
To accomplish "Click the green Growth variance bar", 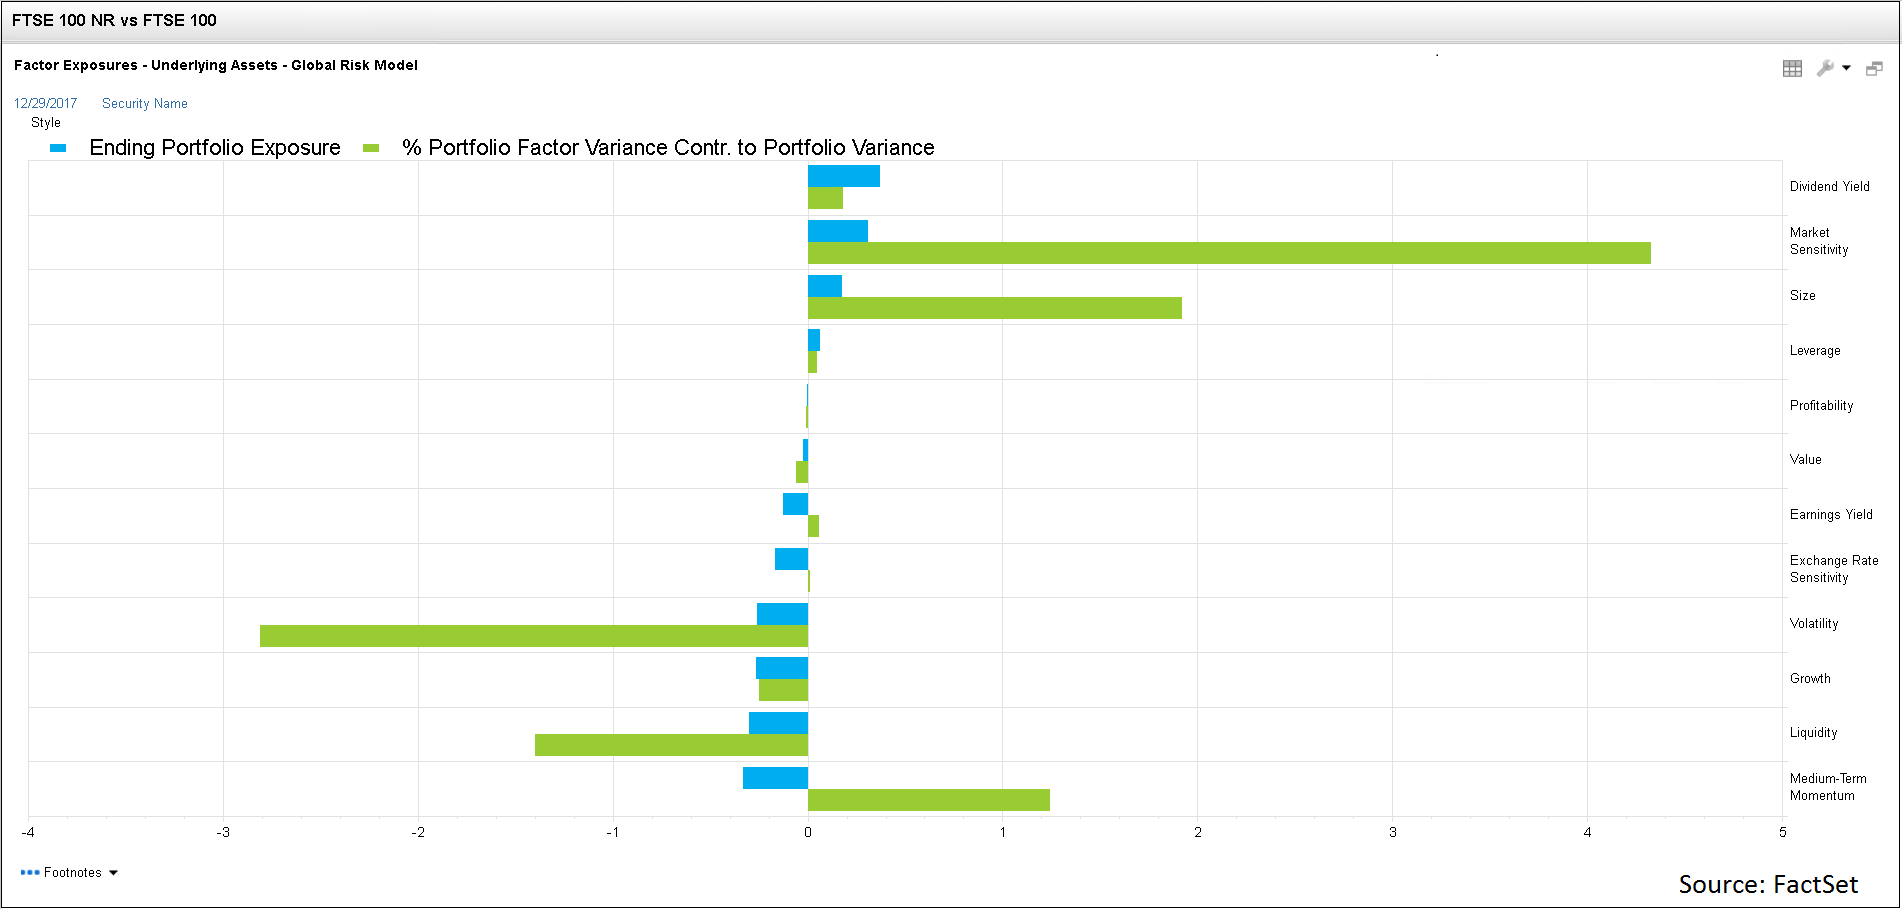I will click(x=783, y=690).
